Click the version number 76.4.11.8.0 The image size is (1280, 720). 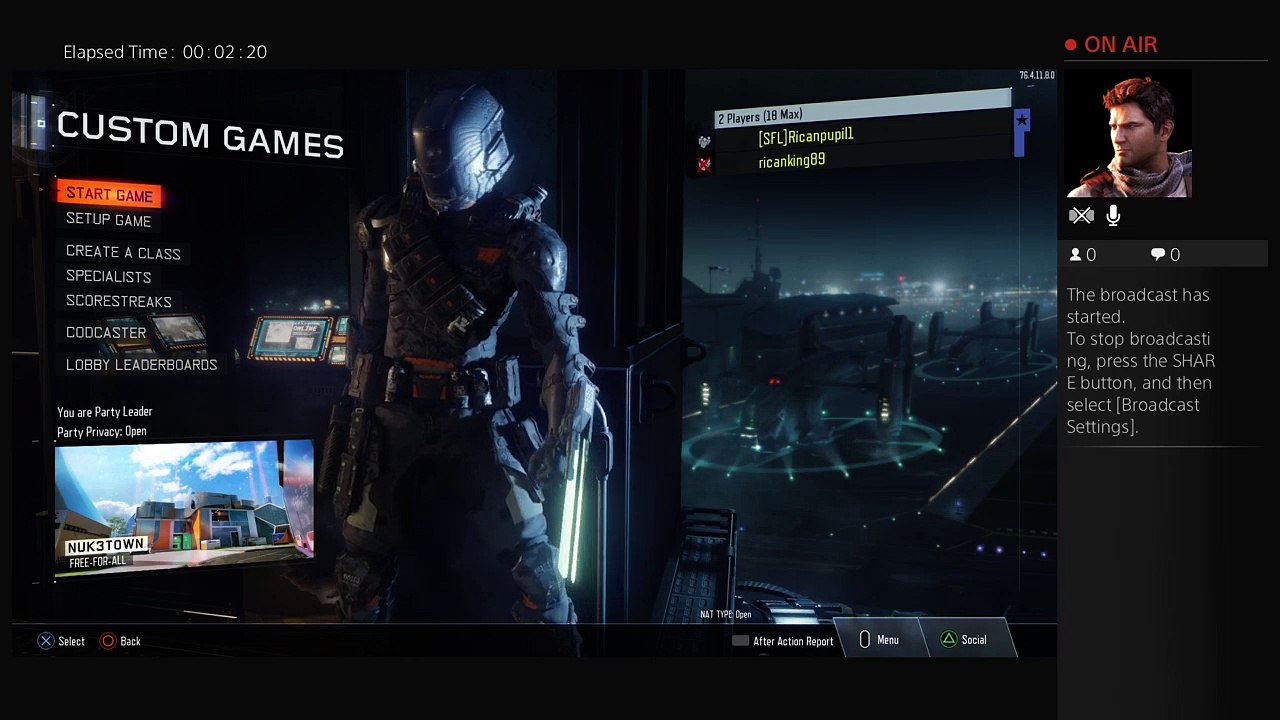pos(1036,76)
